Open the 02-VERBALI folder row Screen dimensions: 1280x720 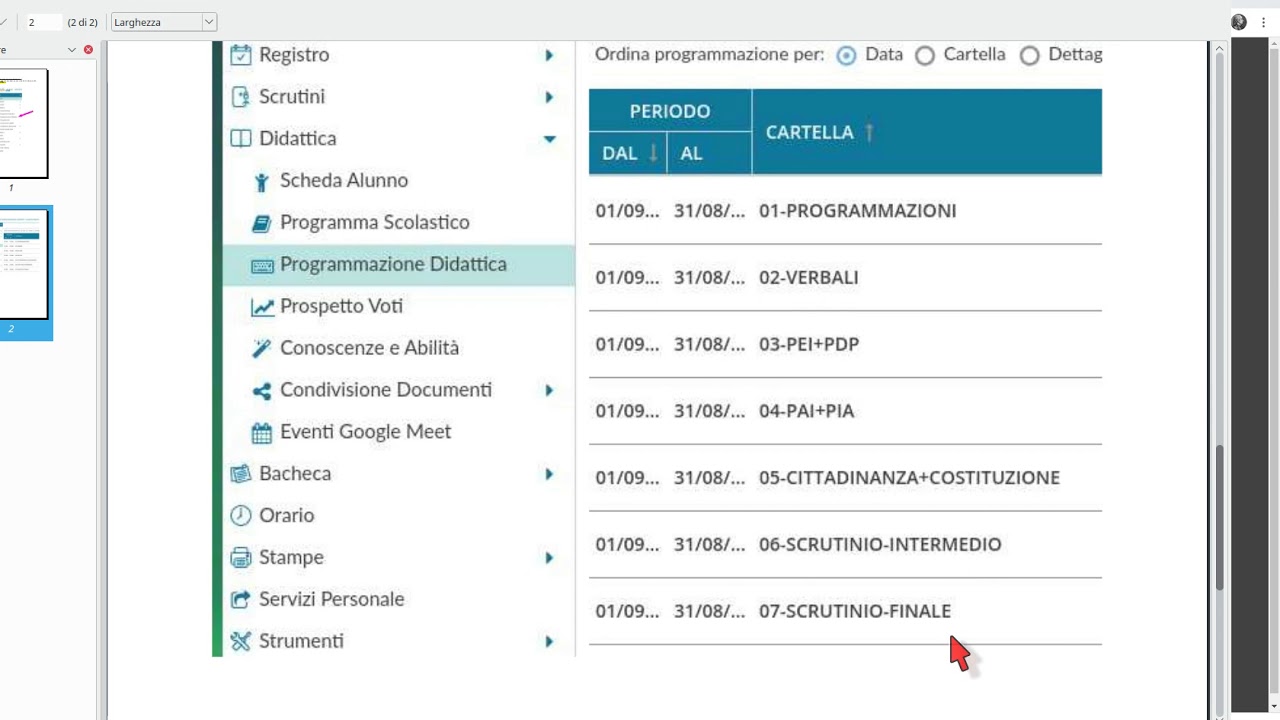pos(845,278)
